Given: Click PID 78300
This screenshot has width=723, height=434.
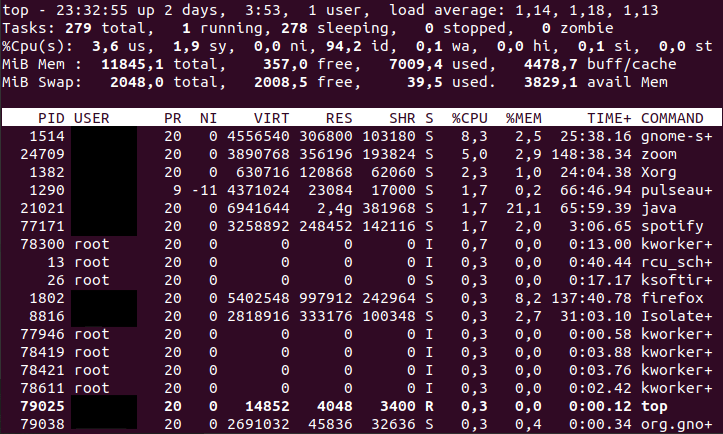Looking at the screenshot, I should (42, 244).
